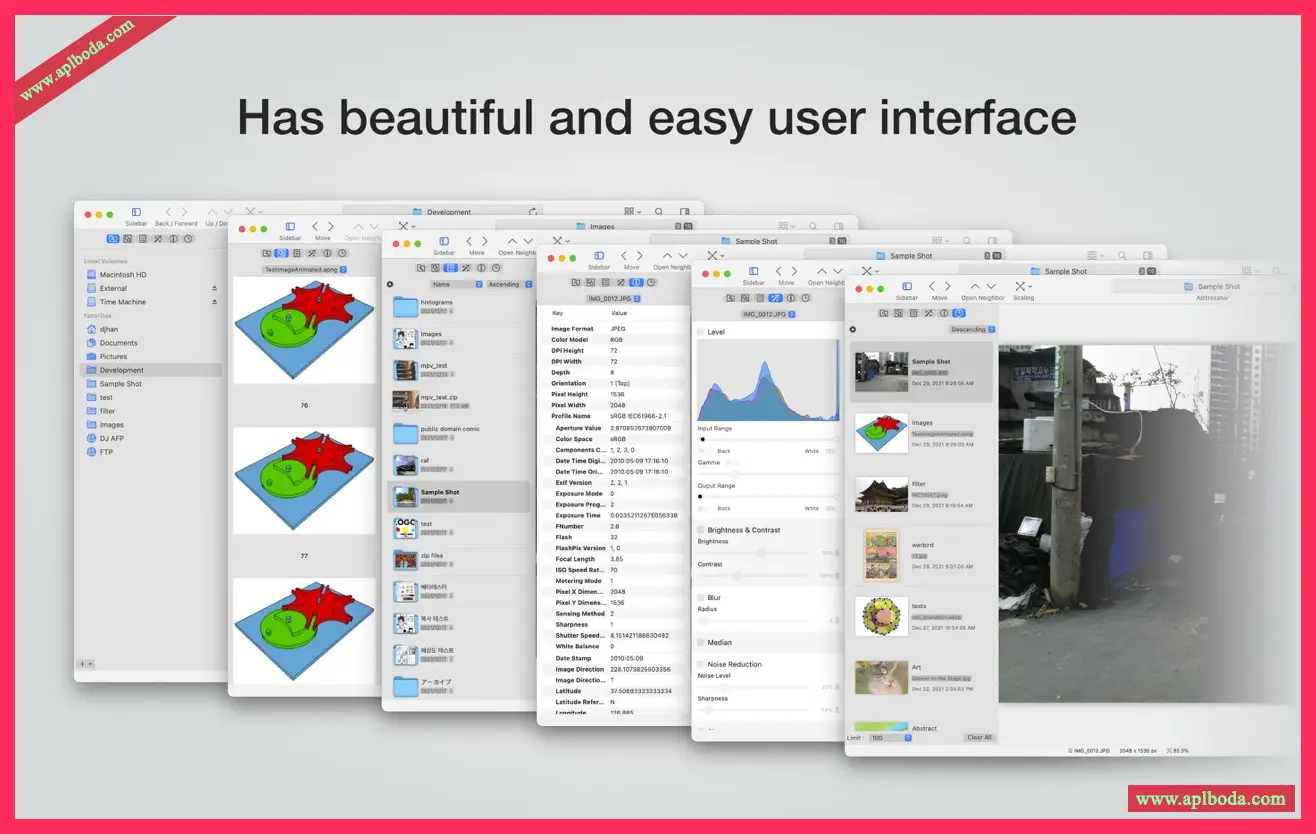Tick the Brightness & Contrast checkbox
This screenshot has height=834, width=1316.
(x=700, y=530)
